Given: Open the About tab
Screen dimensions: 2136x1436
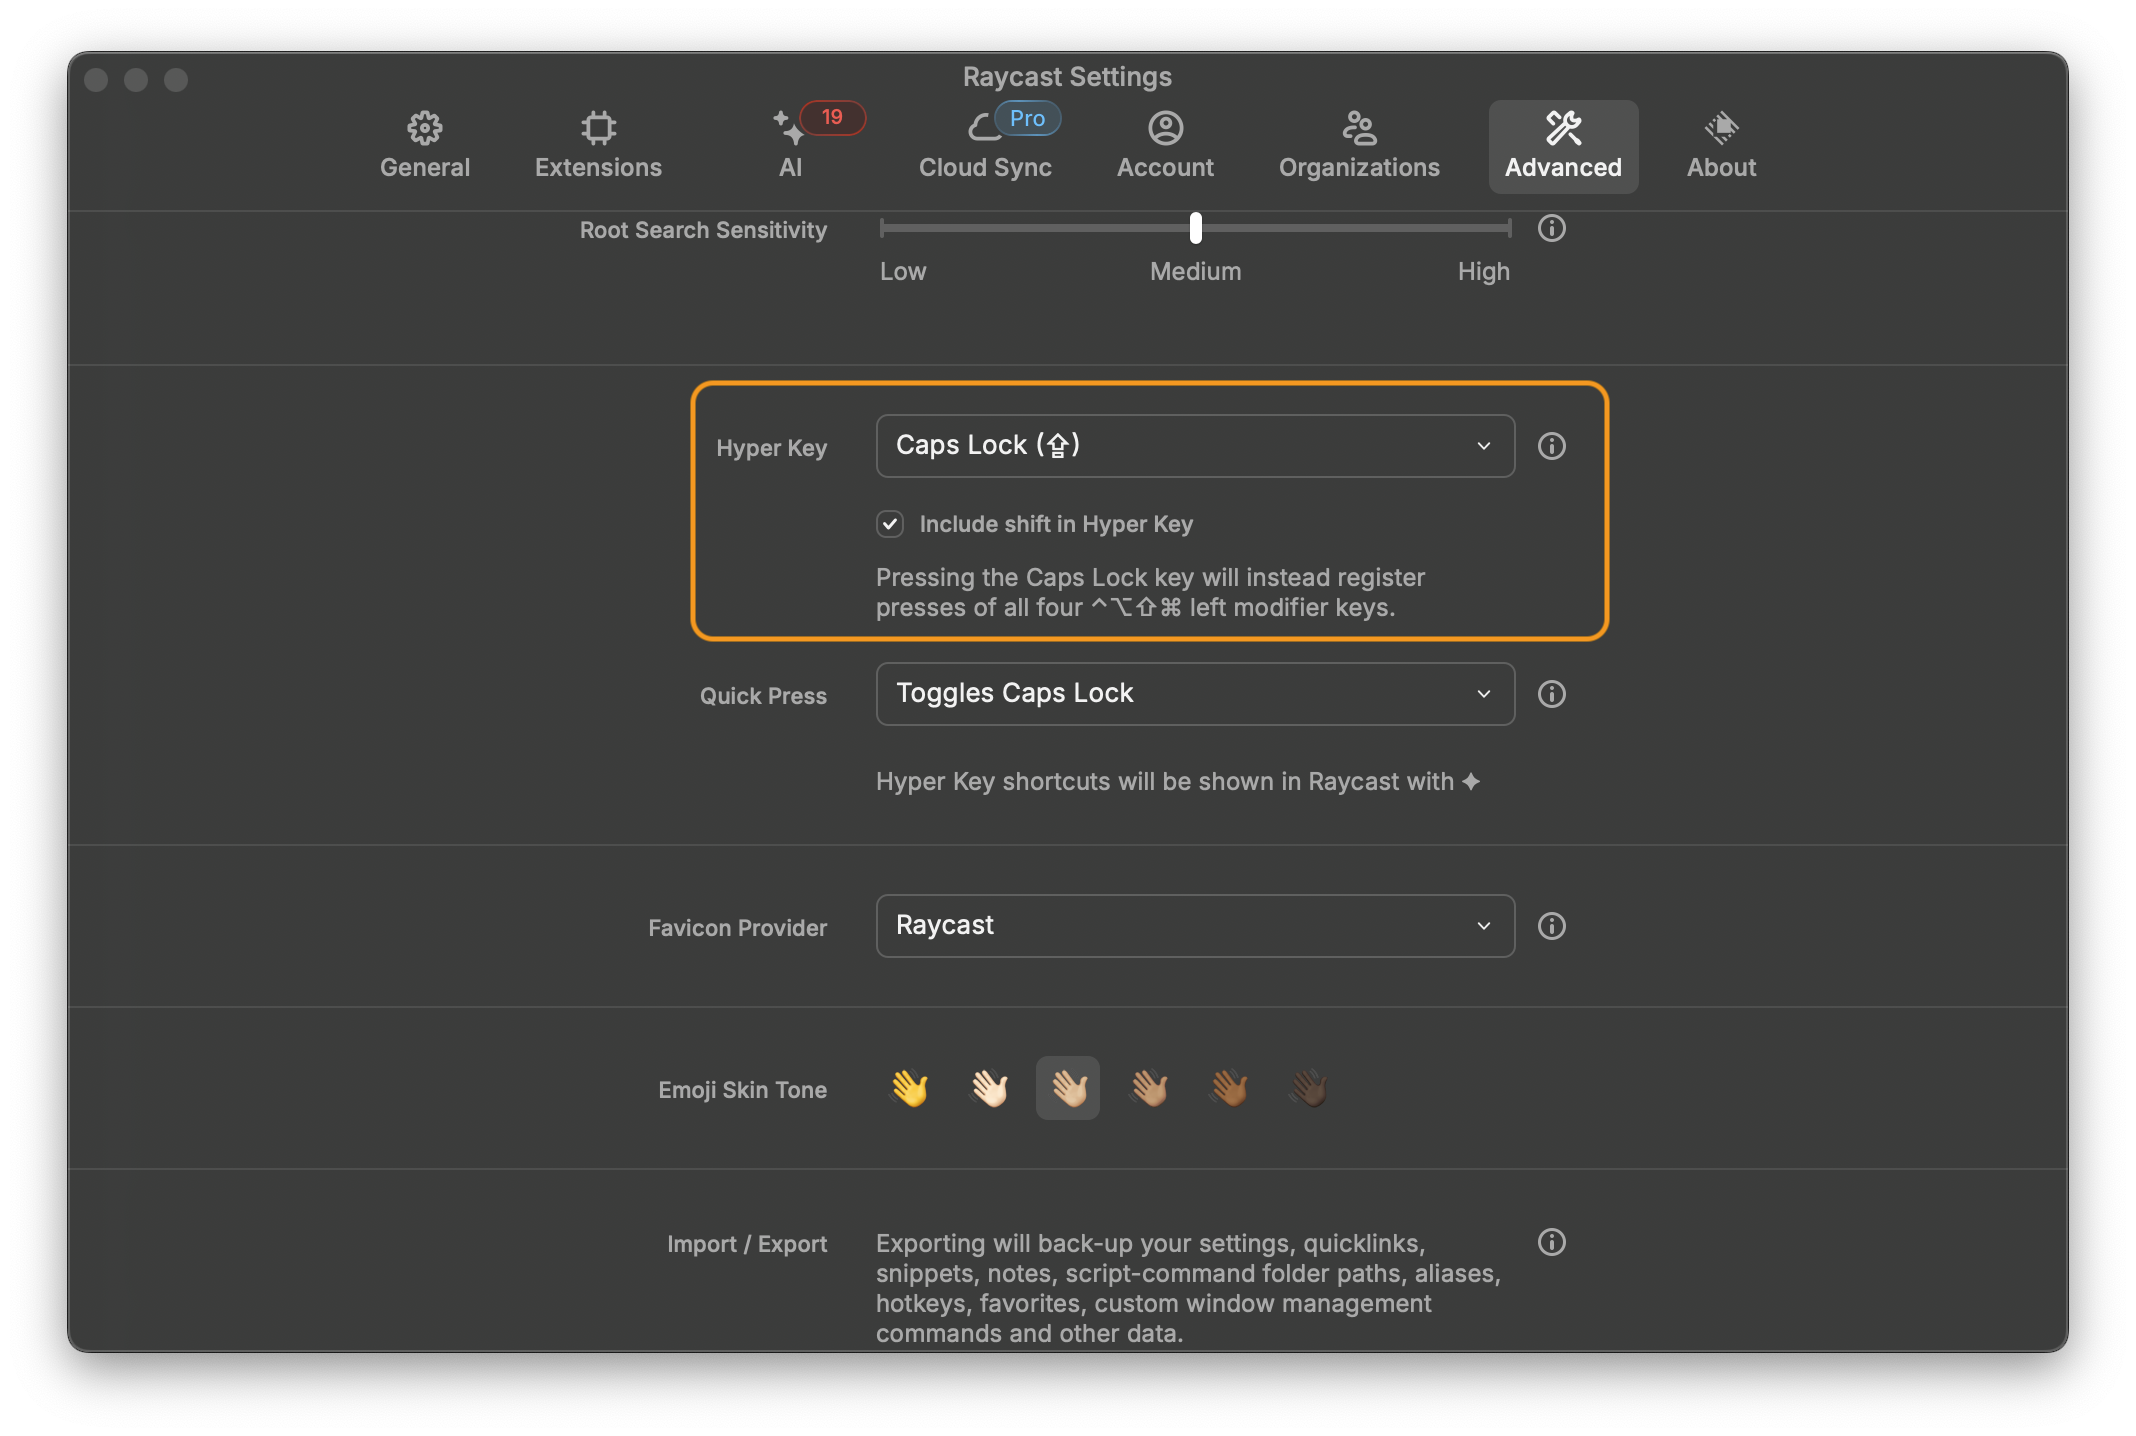Looking at the screenshot, I should (1721, 146).
